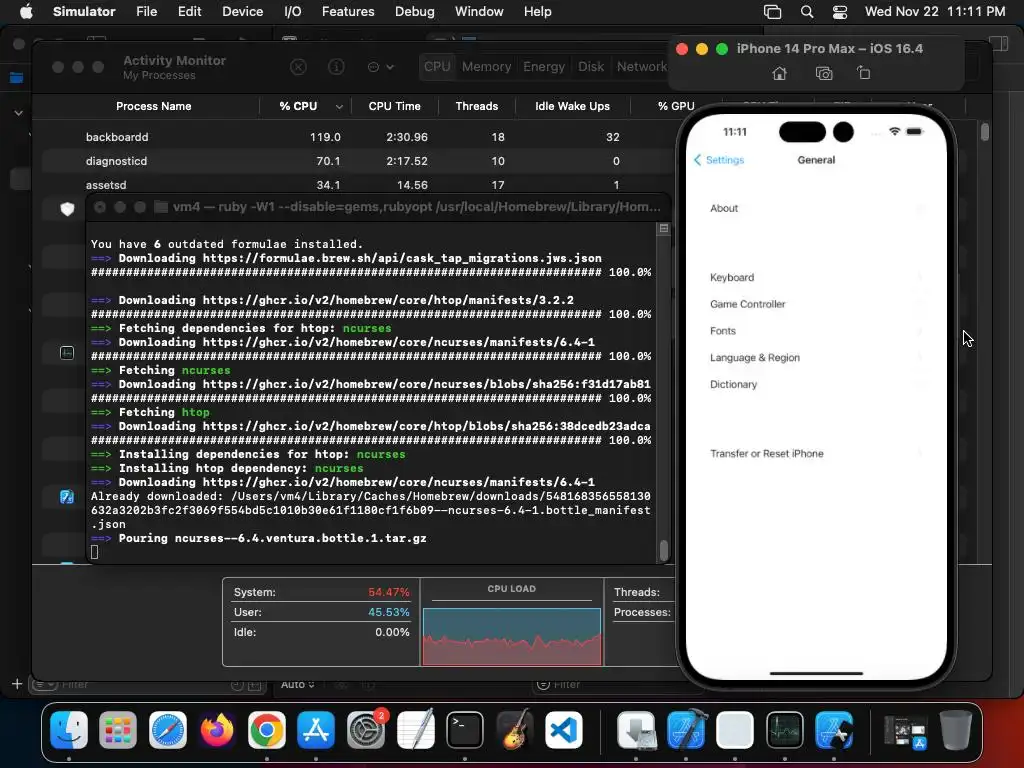
Task: Click the add button in Xcode navigator footer
Action: (x=17, y=684)
